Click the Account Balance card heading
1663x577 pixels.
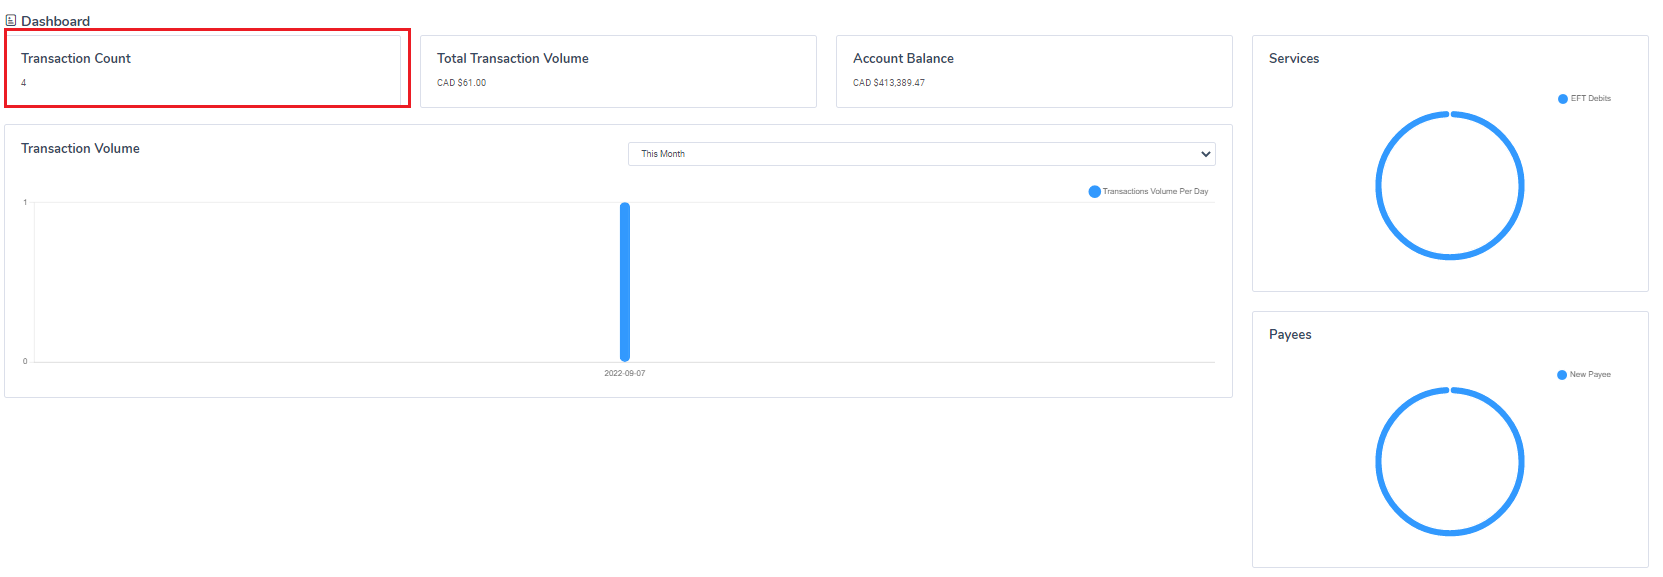point(903,58)
